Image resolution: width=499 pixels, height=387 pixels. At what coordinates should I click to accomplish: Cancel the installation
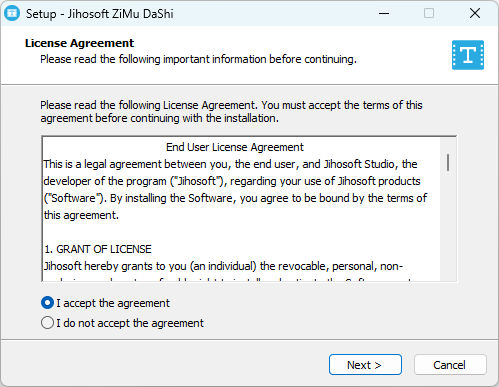click(450, 365)
